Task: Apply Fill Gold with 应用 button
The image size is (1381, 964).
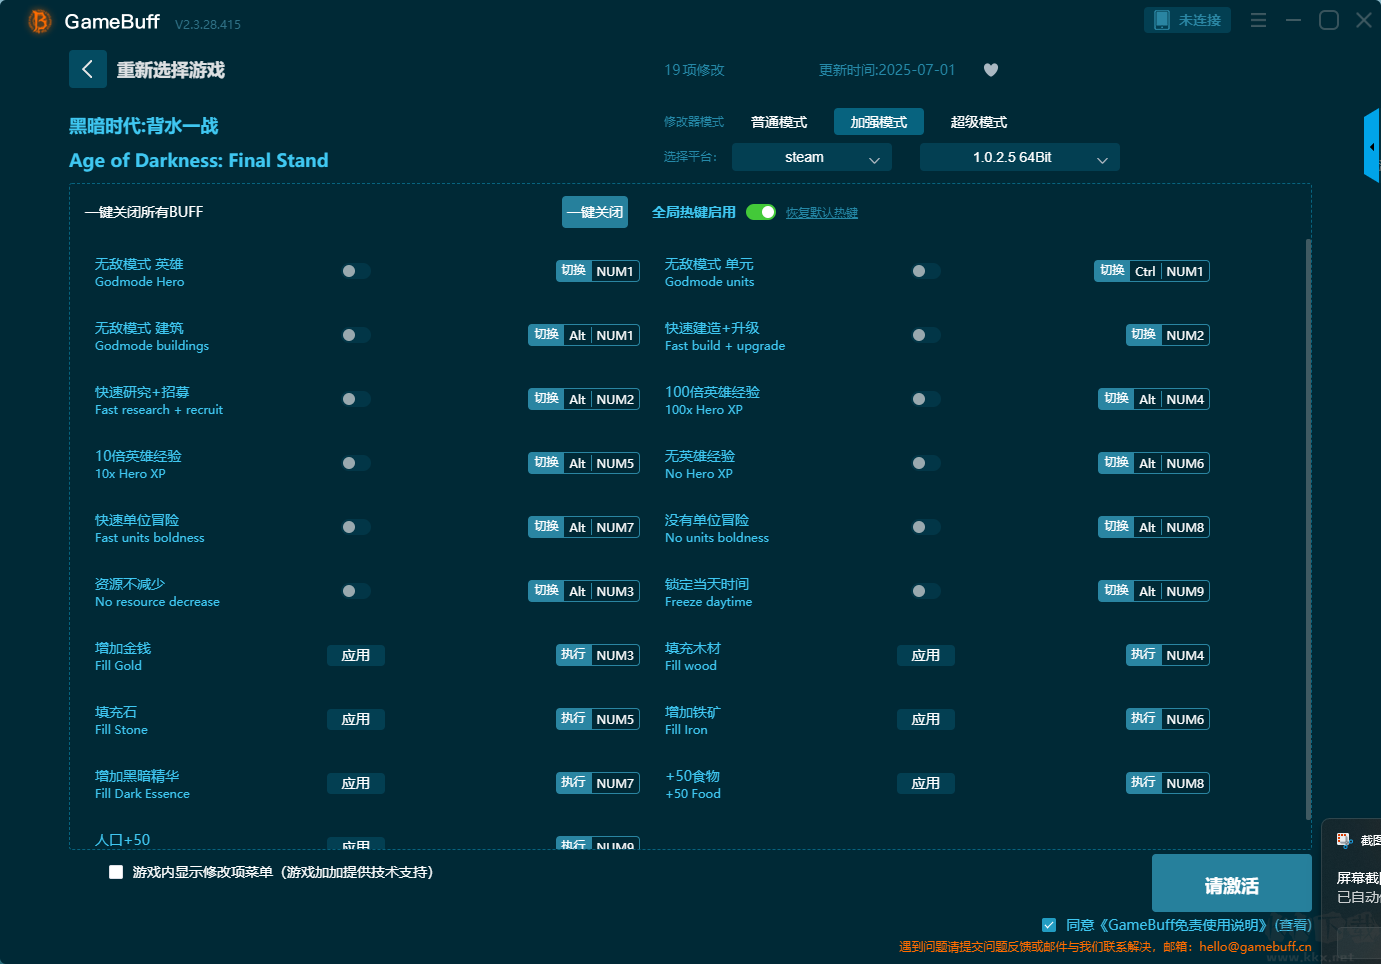Action: (356, 655)
